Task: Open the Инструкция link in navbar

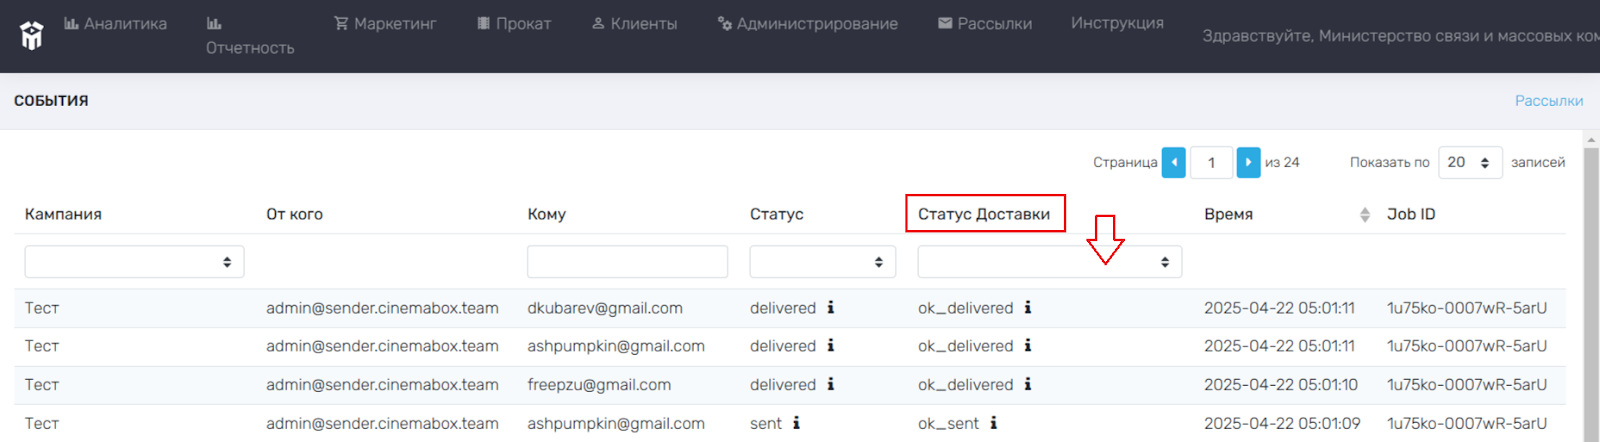Action: (1117, 23)
